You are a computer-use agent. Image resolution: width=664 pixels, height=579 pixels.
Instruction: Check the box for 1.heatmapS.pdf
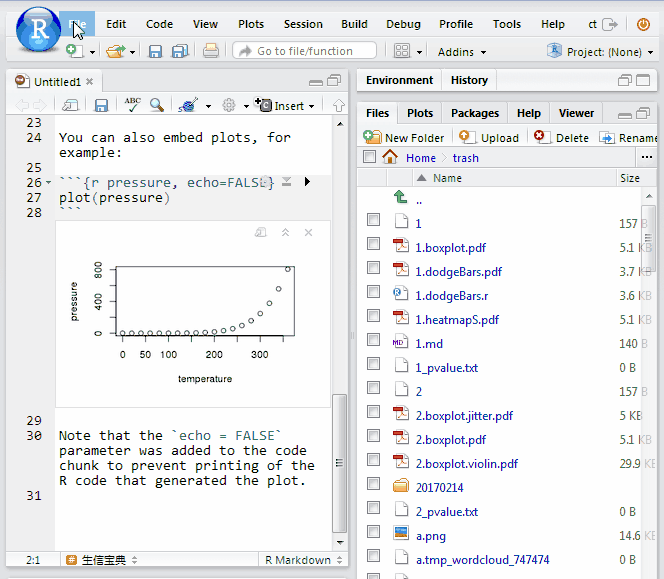[x=373, y=316]
